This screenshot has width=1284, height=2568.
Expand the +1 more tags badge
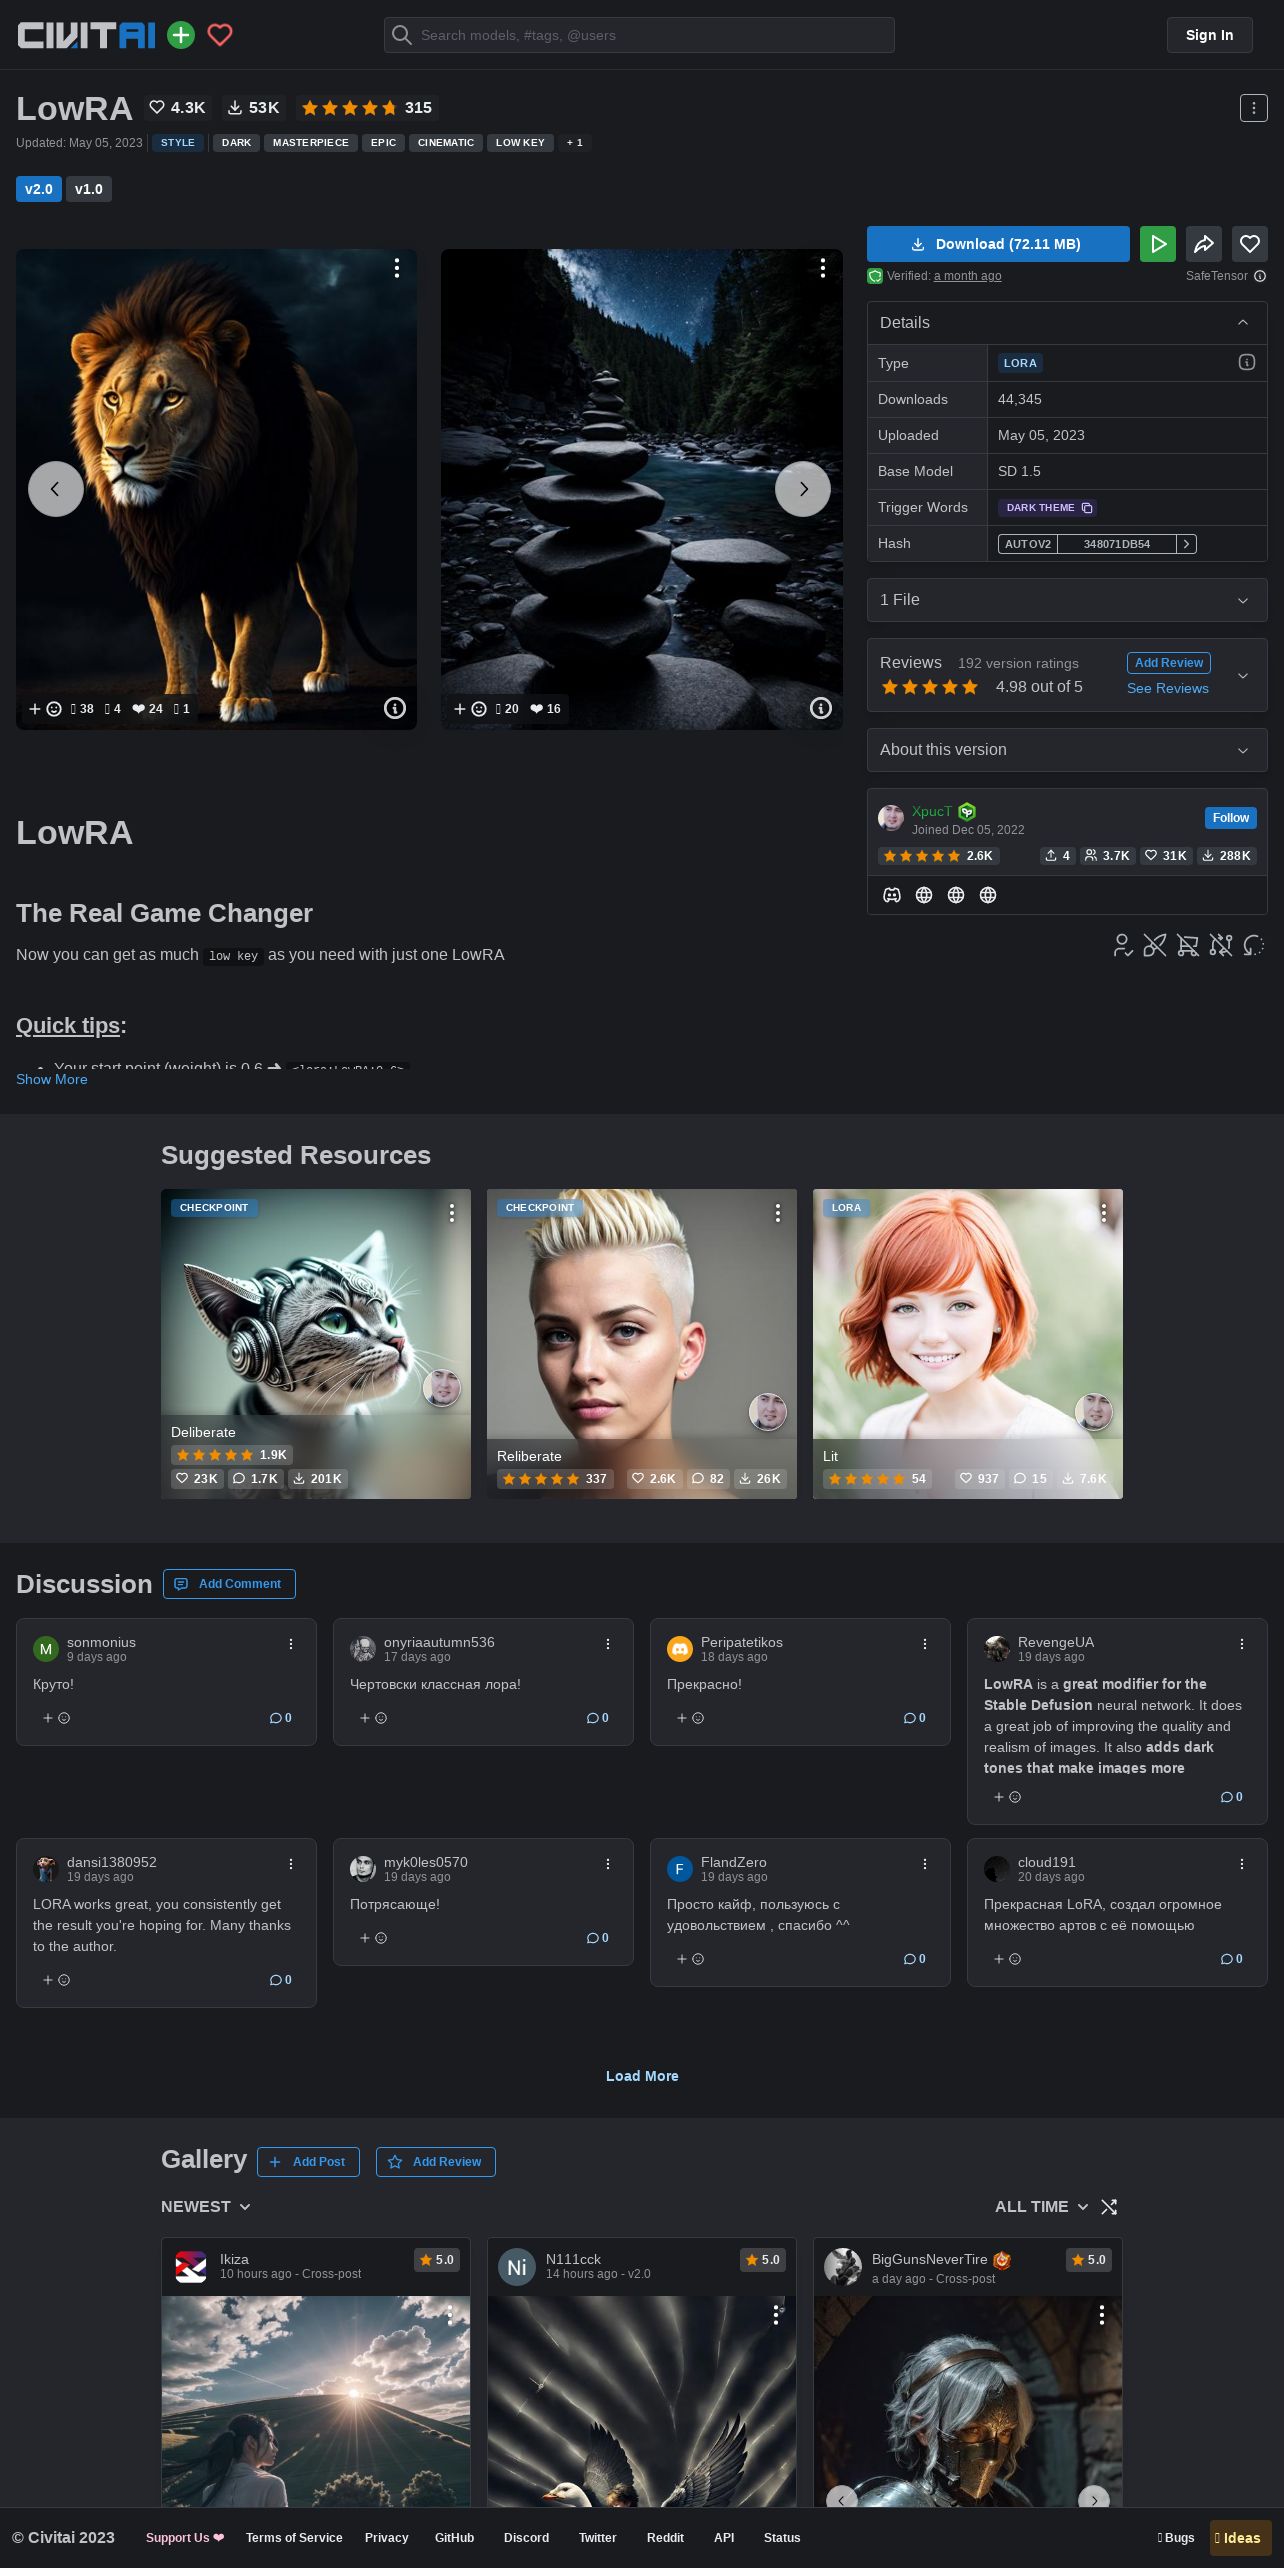coord(575,143)
